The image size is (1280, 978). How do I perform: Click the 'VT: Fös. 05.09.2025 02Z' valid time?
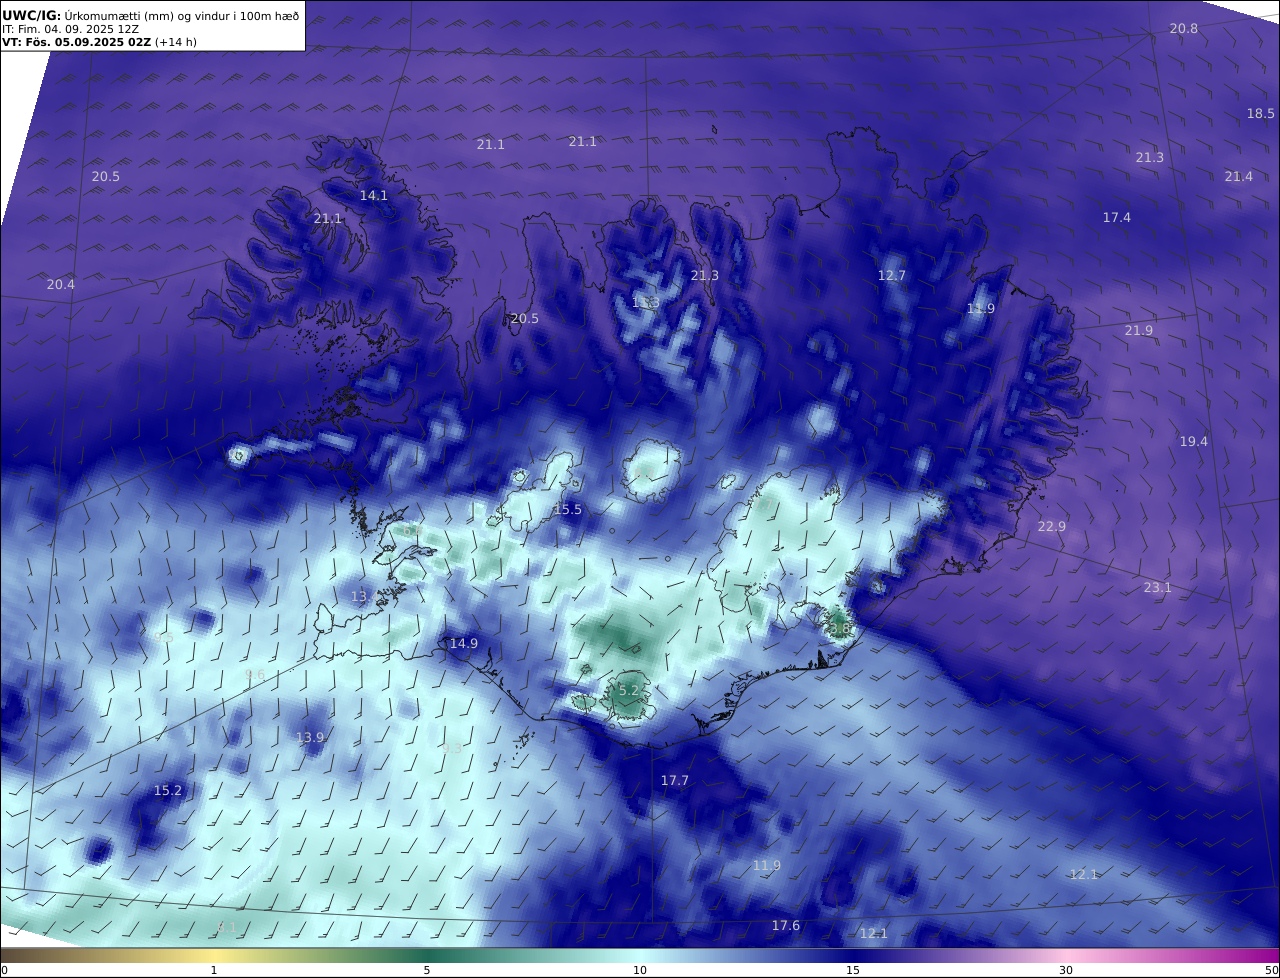point(76,43)
